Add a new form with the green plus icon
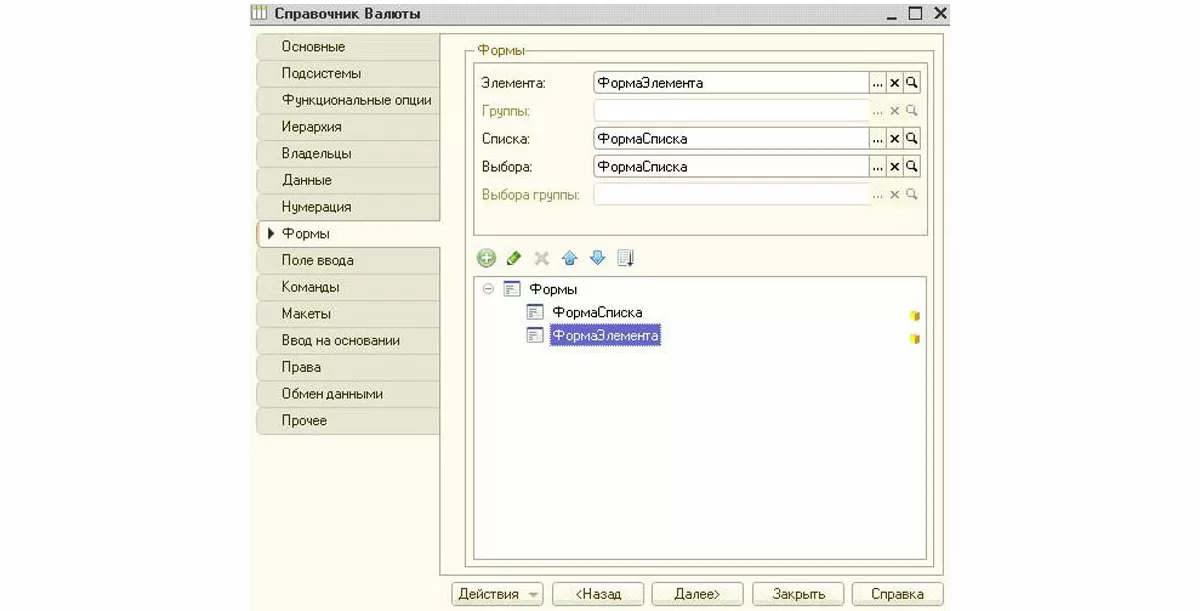Screen dimensions: 1200x611 (486, 258)
